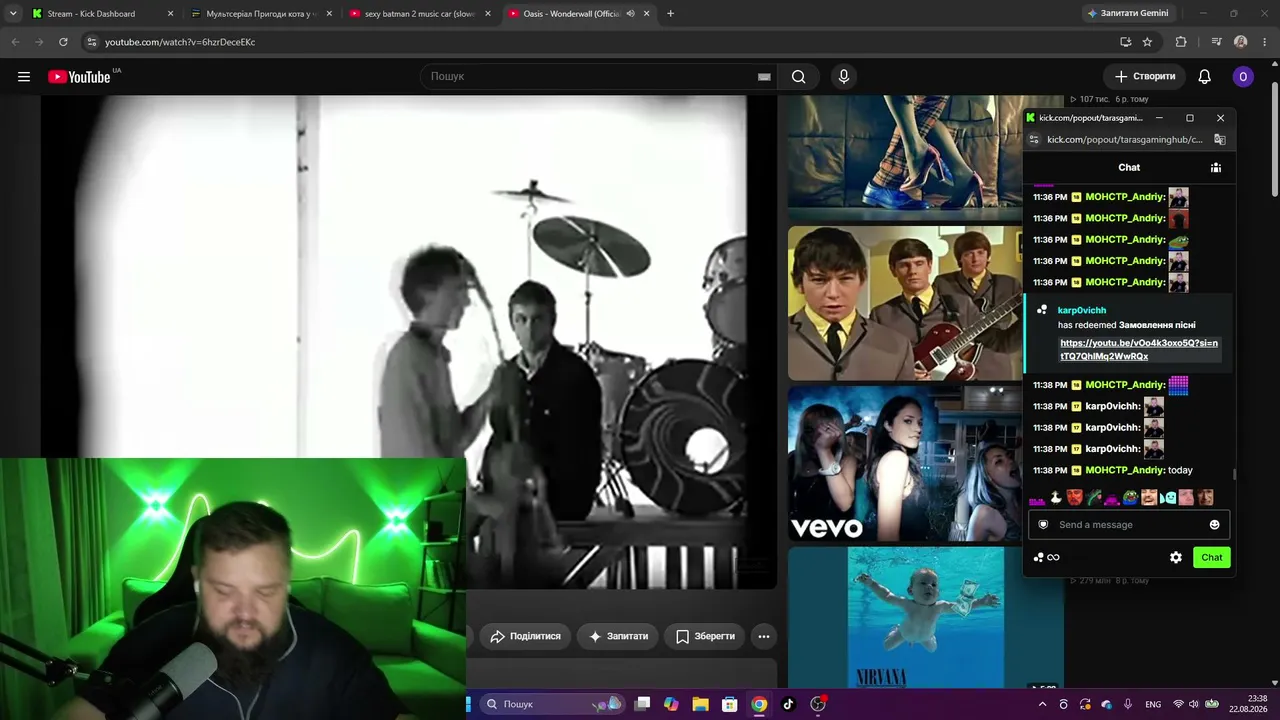This screenshot has height=720, width=1280.
Task: Bookmark this page with the star icon
Action: click(1147, 42)
